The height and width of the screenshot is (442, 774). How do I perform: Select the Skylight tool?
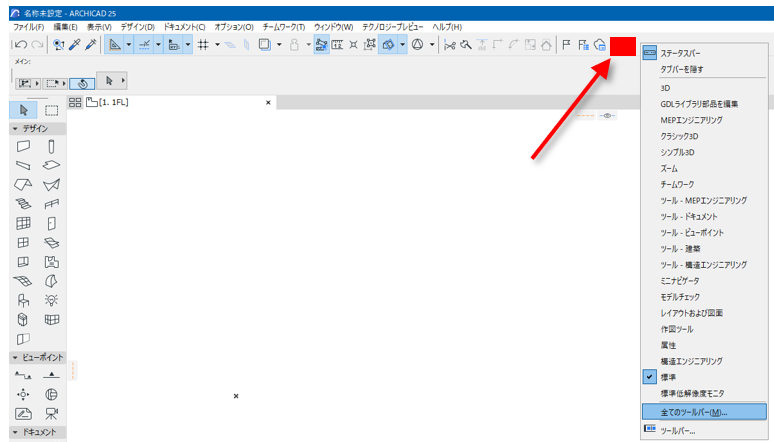point(51,242)
